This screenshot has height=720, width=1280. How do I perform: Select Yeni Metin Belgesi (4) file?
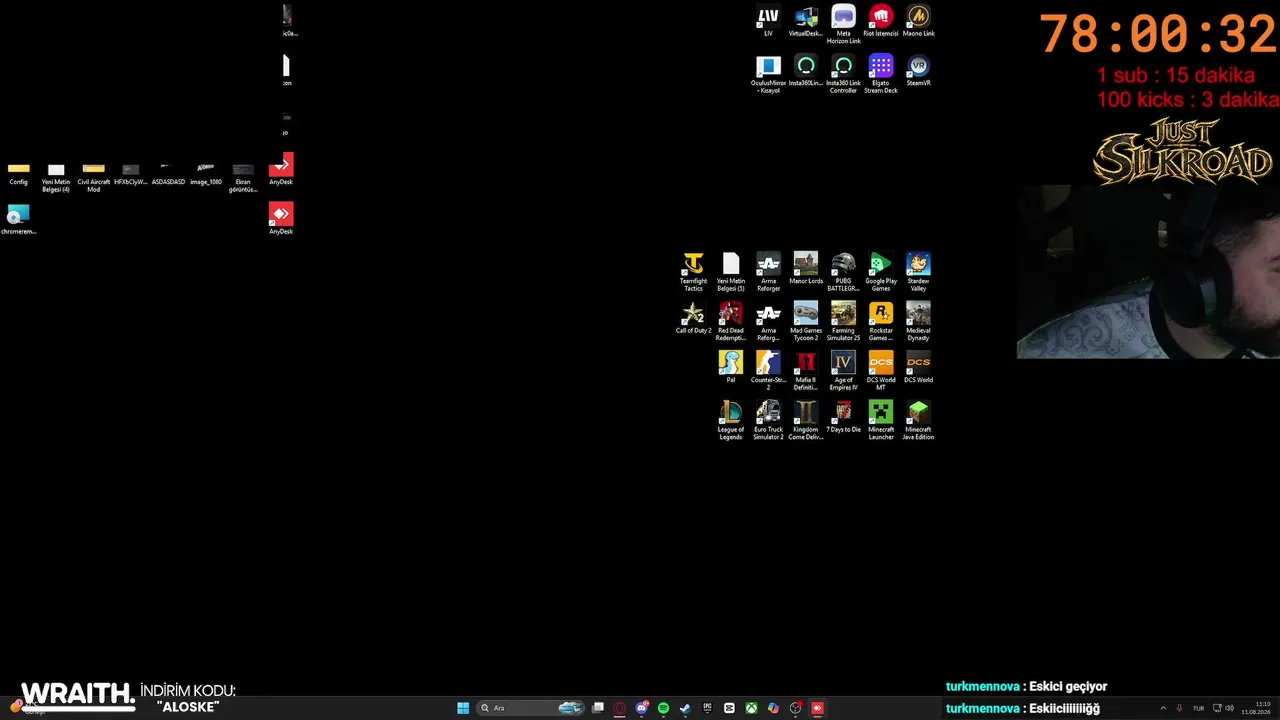56,177
